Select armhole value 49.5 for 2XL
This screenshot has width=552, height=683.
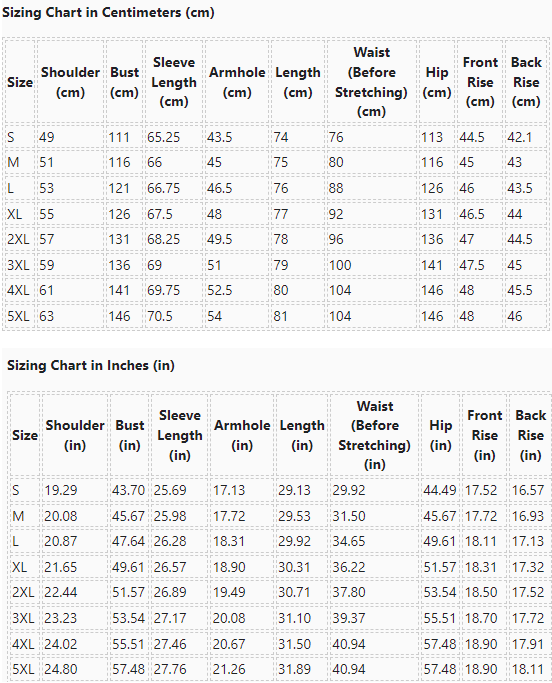coord(220,239)
